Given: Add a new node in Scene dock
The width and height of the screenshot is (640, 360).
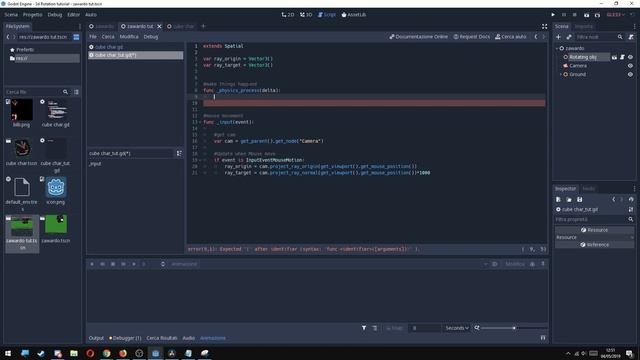Looking at the screenshot, I should pyautogui.click(x=558, y=37).
